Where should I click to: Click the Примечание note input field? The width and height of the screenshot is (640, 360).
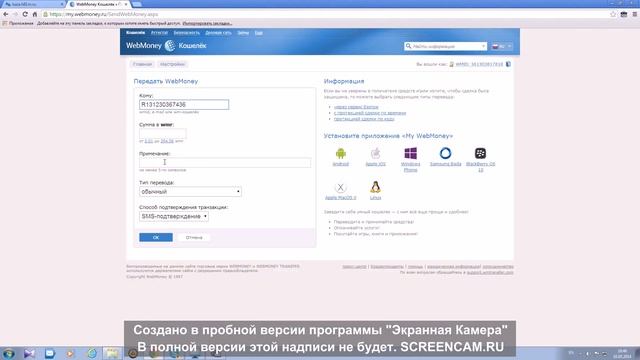[x=225, y=162]
